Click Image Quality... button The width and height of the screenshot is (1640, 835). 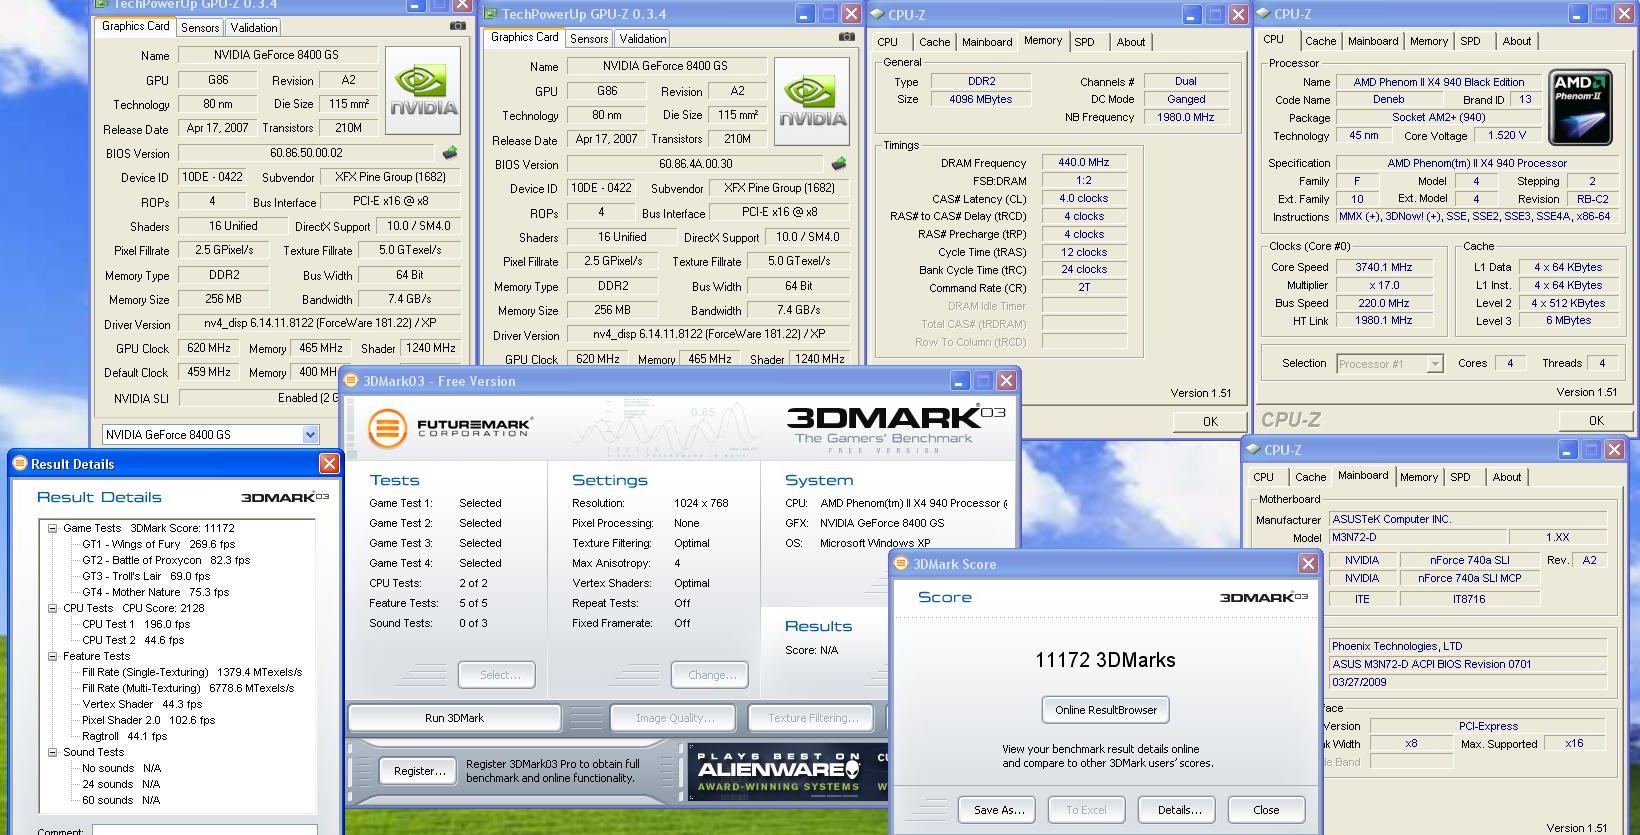[675, 718]
